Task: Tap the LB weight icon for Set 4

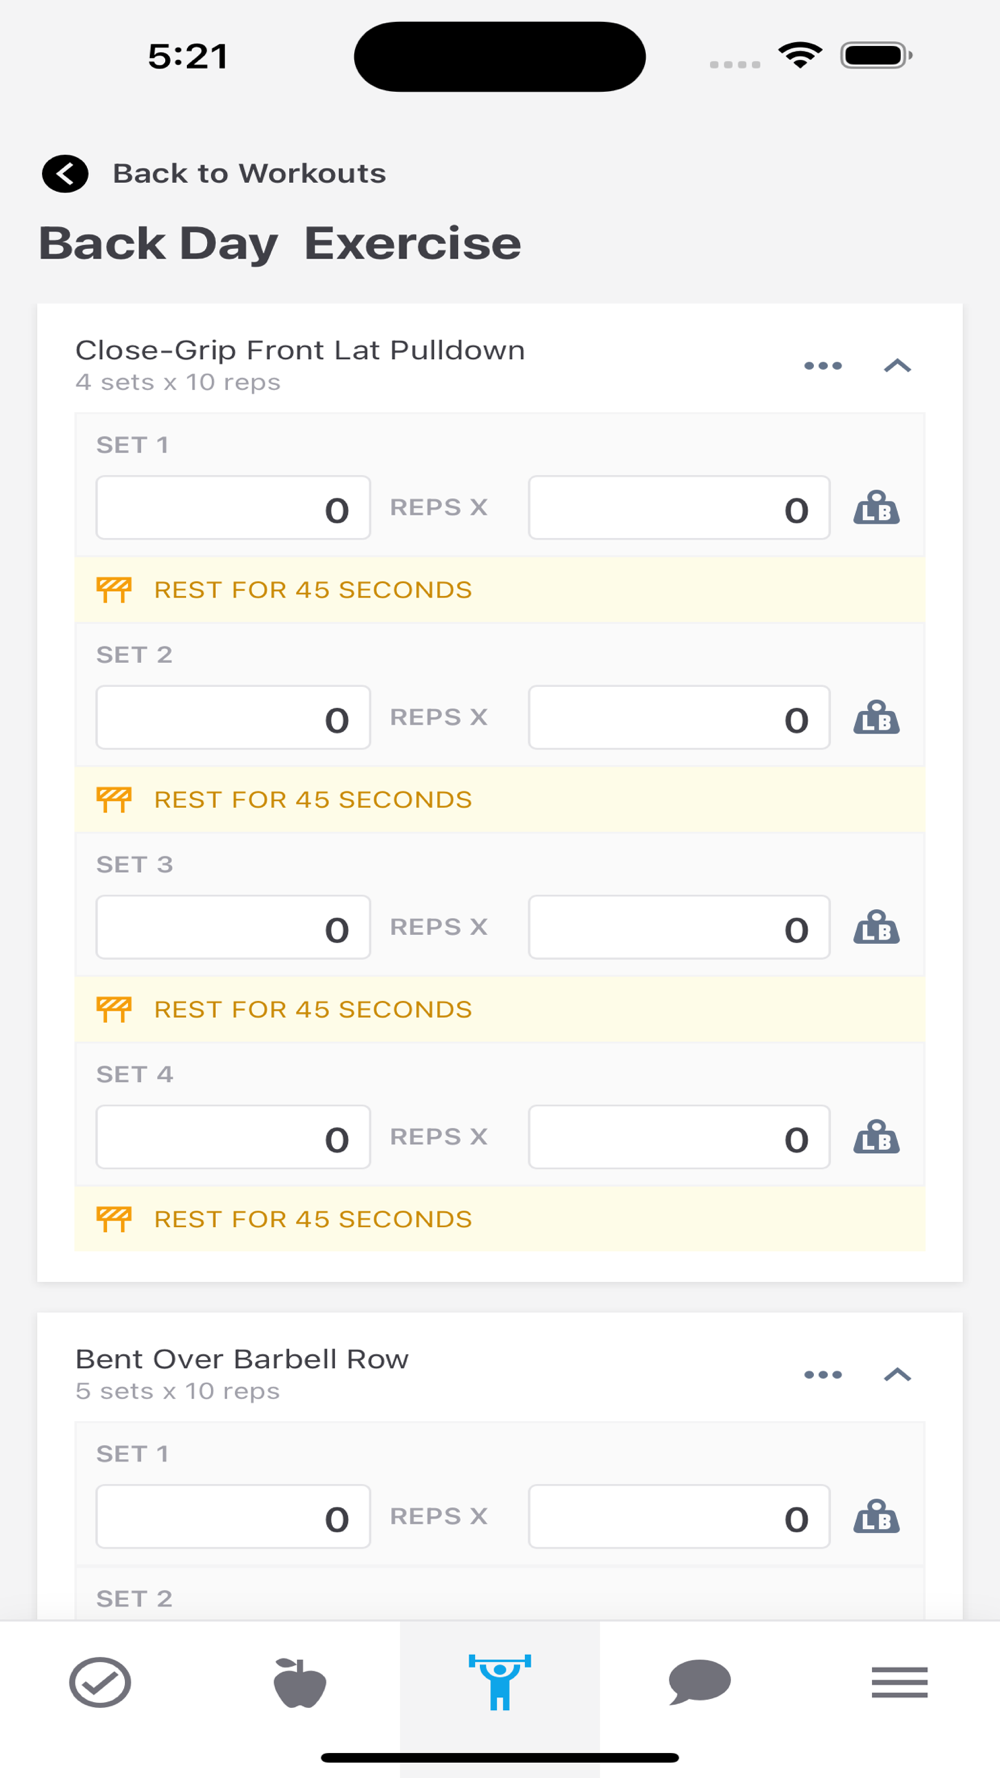Action: point(876,1139)
